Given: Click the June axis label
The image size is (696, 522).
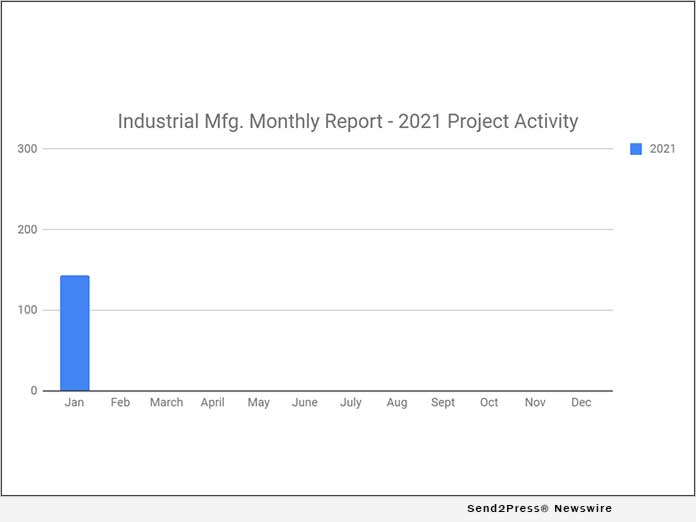Looking at the screenshot, I should point(305,402).
